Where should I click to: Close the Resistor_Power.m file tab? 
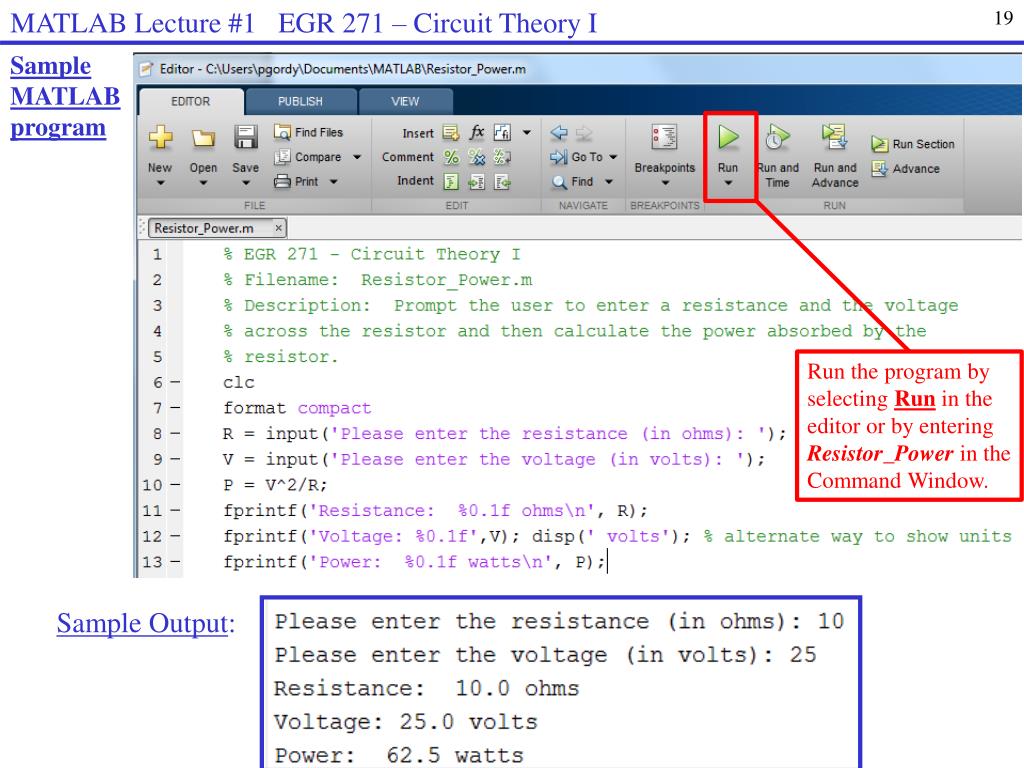point(278,228)
